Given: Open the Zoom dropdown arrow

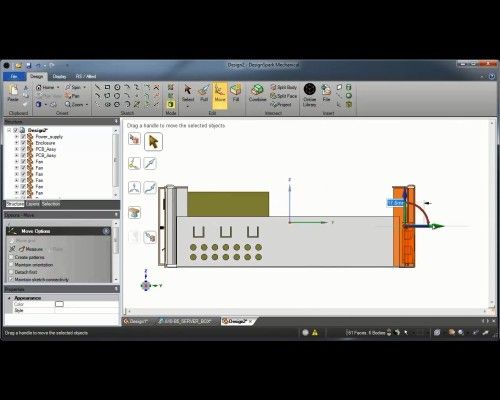Looking at the screenshot, I should tap(87, 105).
